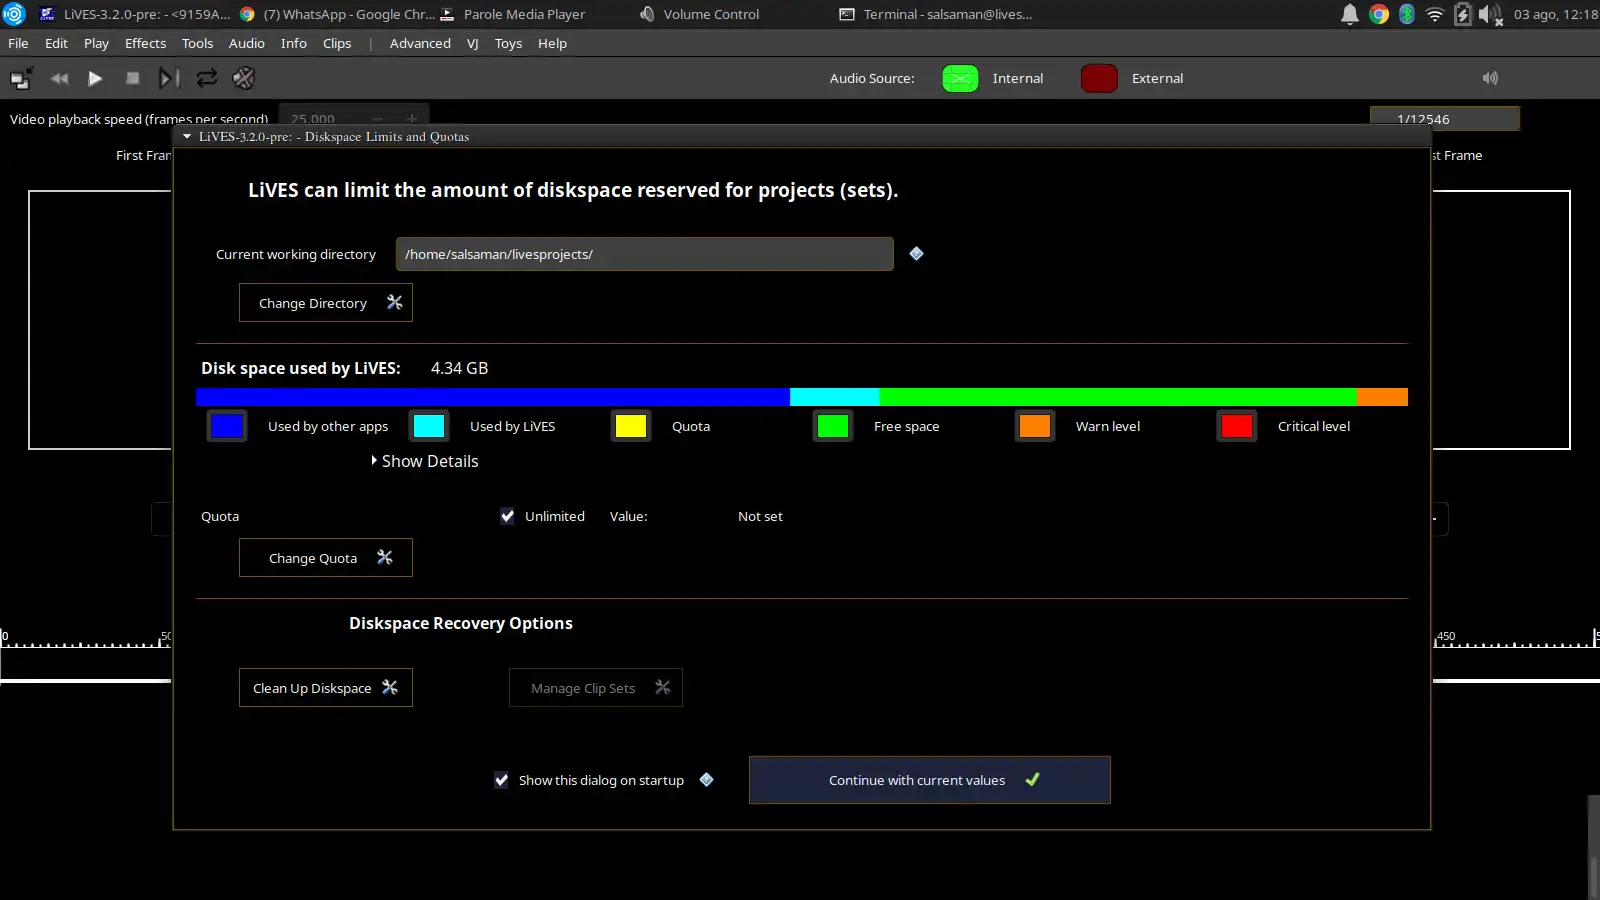Image resolution: width=1600 pixels, height=900 pixels.
Task: Click the '4.34 GB' disk usage value
Action: tap(460, 368)
